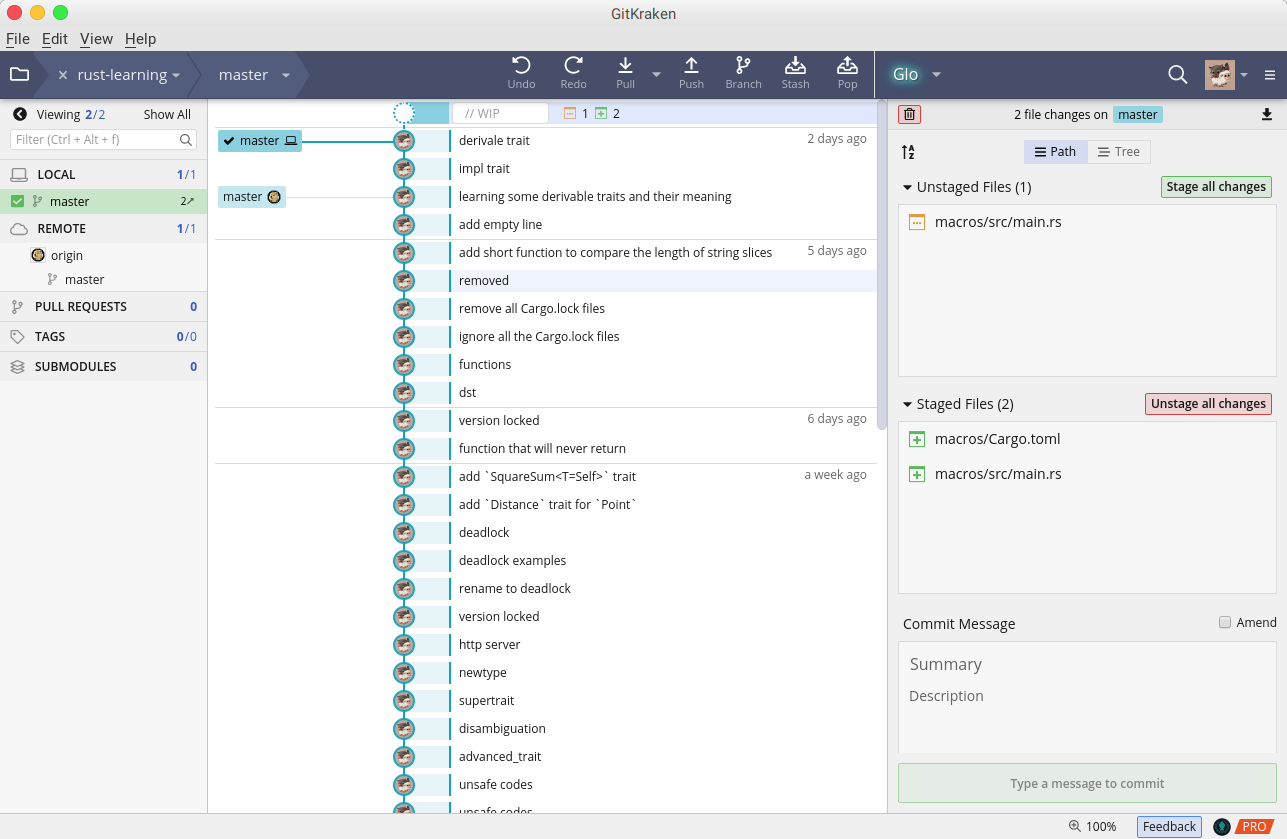Click the avatar of the 'derivale trait' commit

(x=404, y=141)
